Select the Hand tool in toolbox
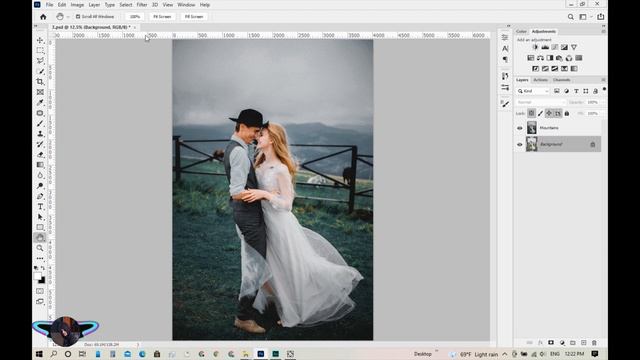Viewport: 640px width, 360px height. coord(40,238)
